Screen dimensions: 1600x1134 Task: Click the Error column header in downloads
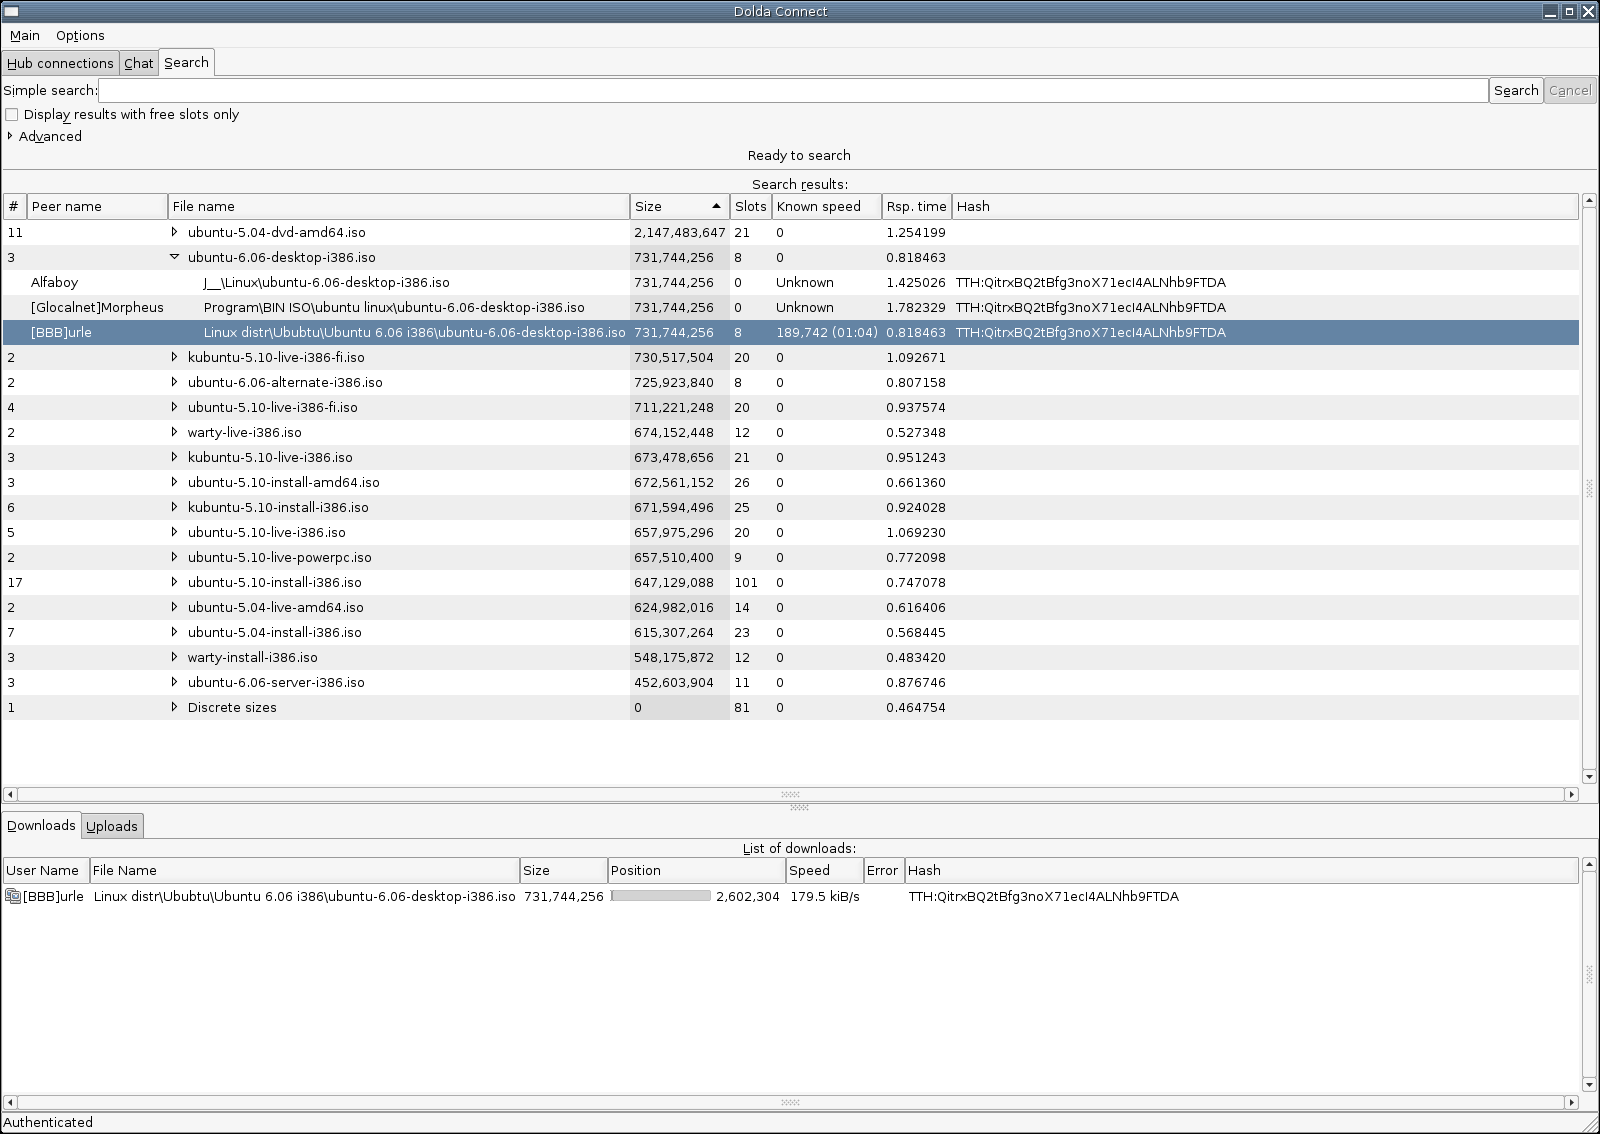(x=884, y=870)
